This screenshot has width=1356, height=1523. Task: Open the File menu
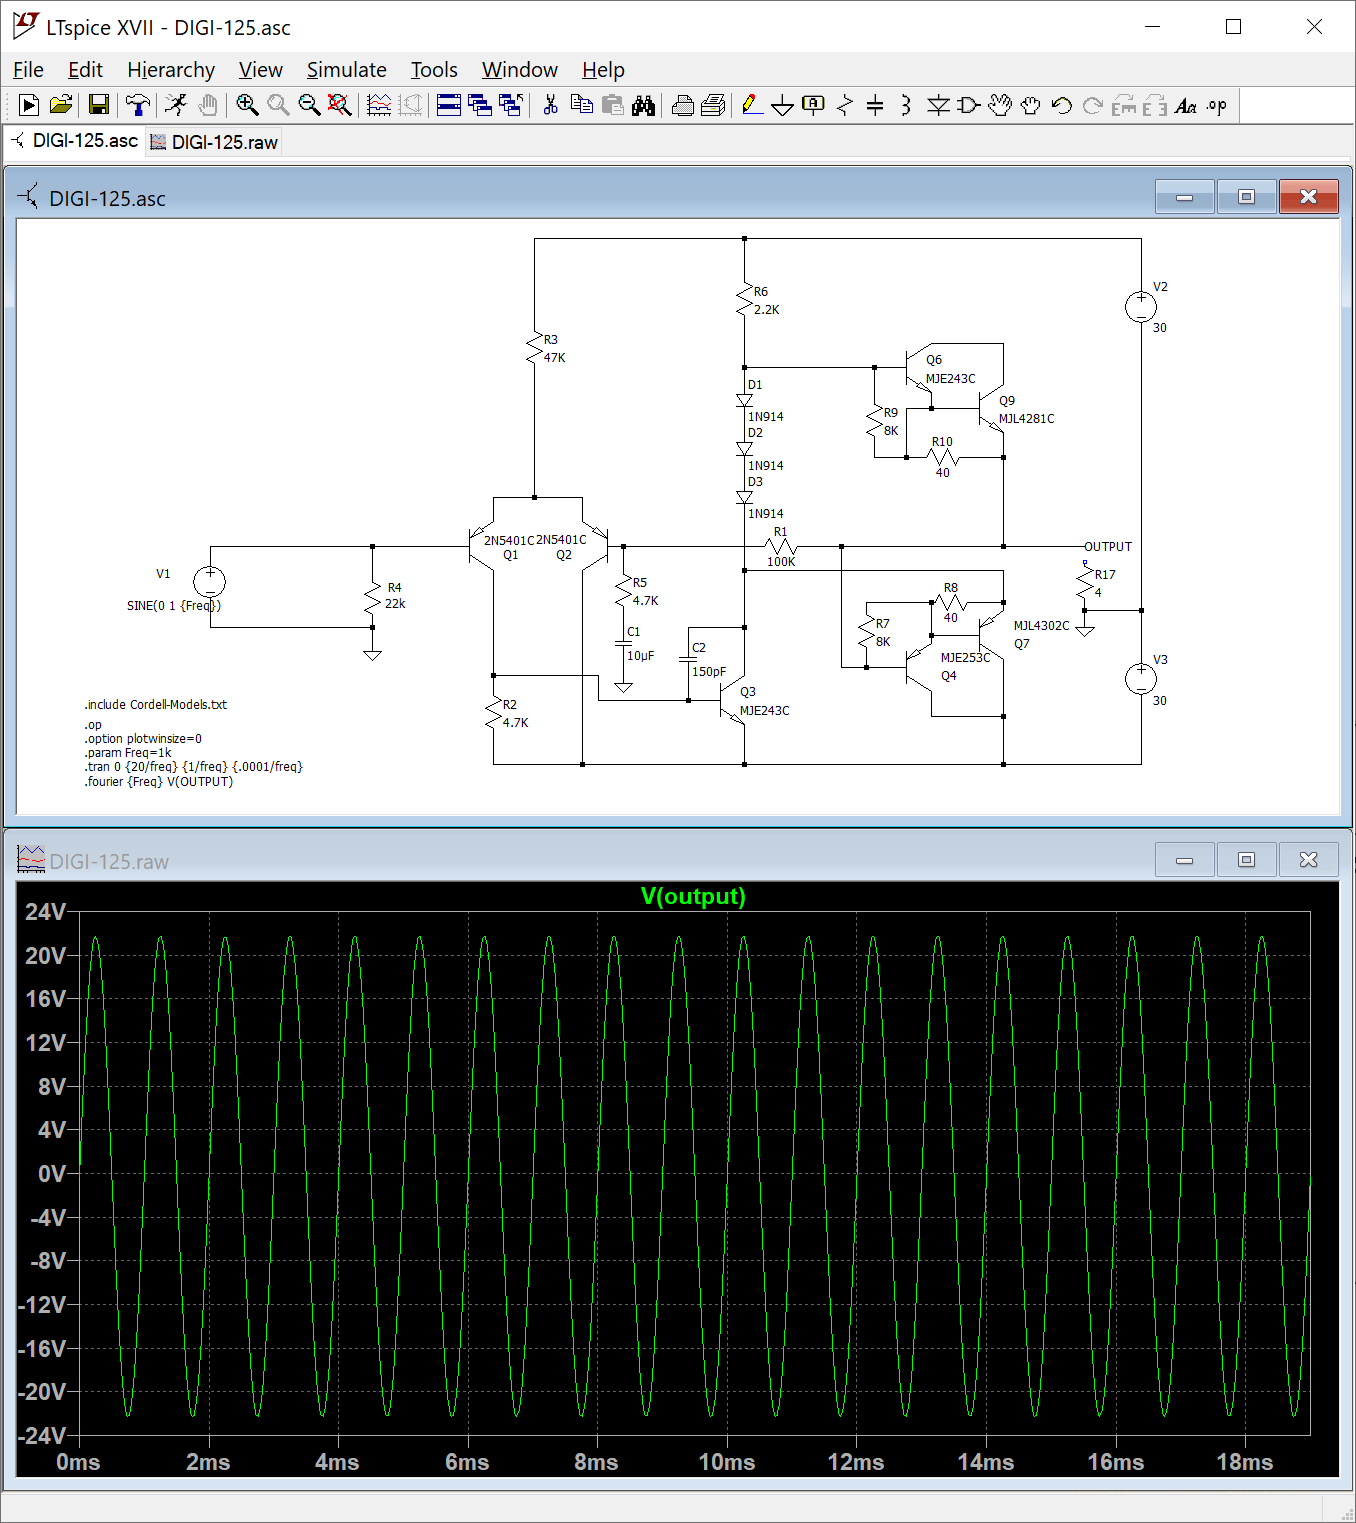(28, 70)
